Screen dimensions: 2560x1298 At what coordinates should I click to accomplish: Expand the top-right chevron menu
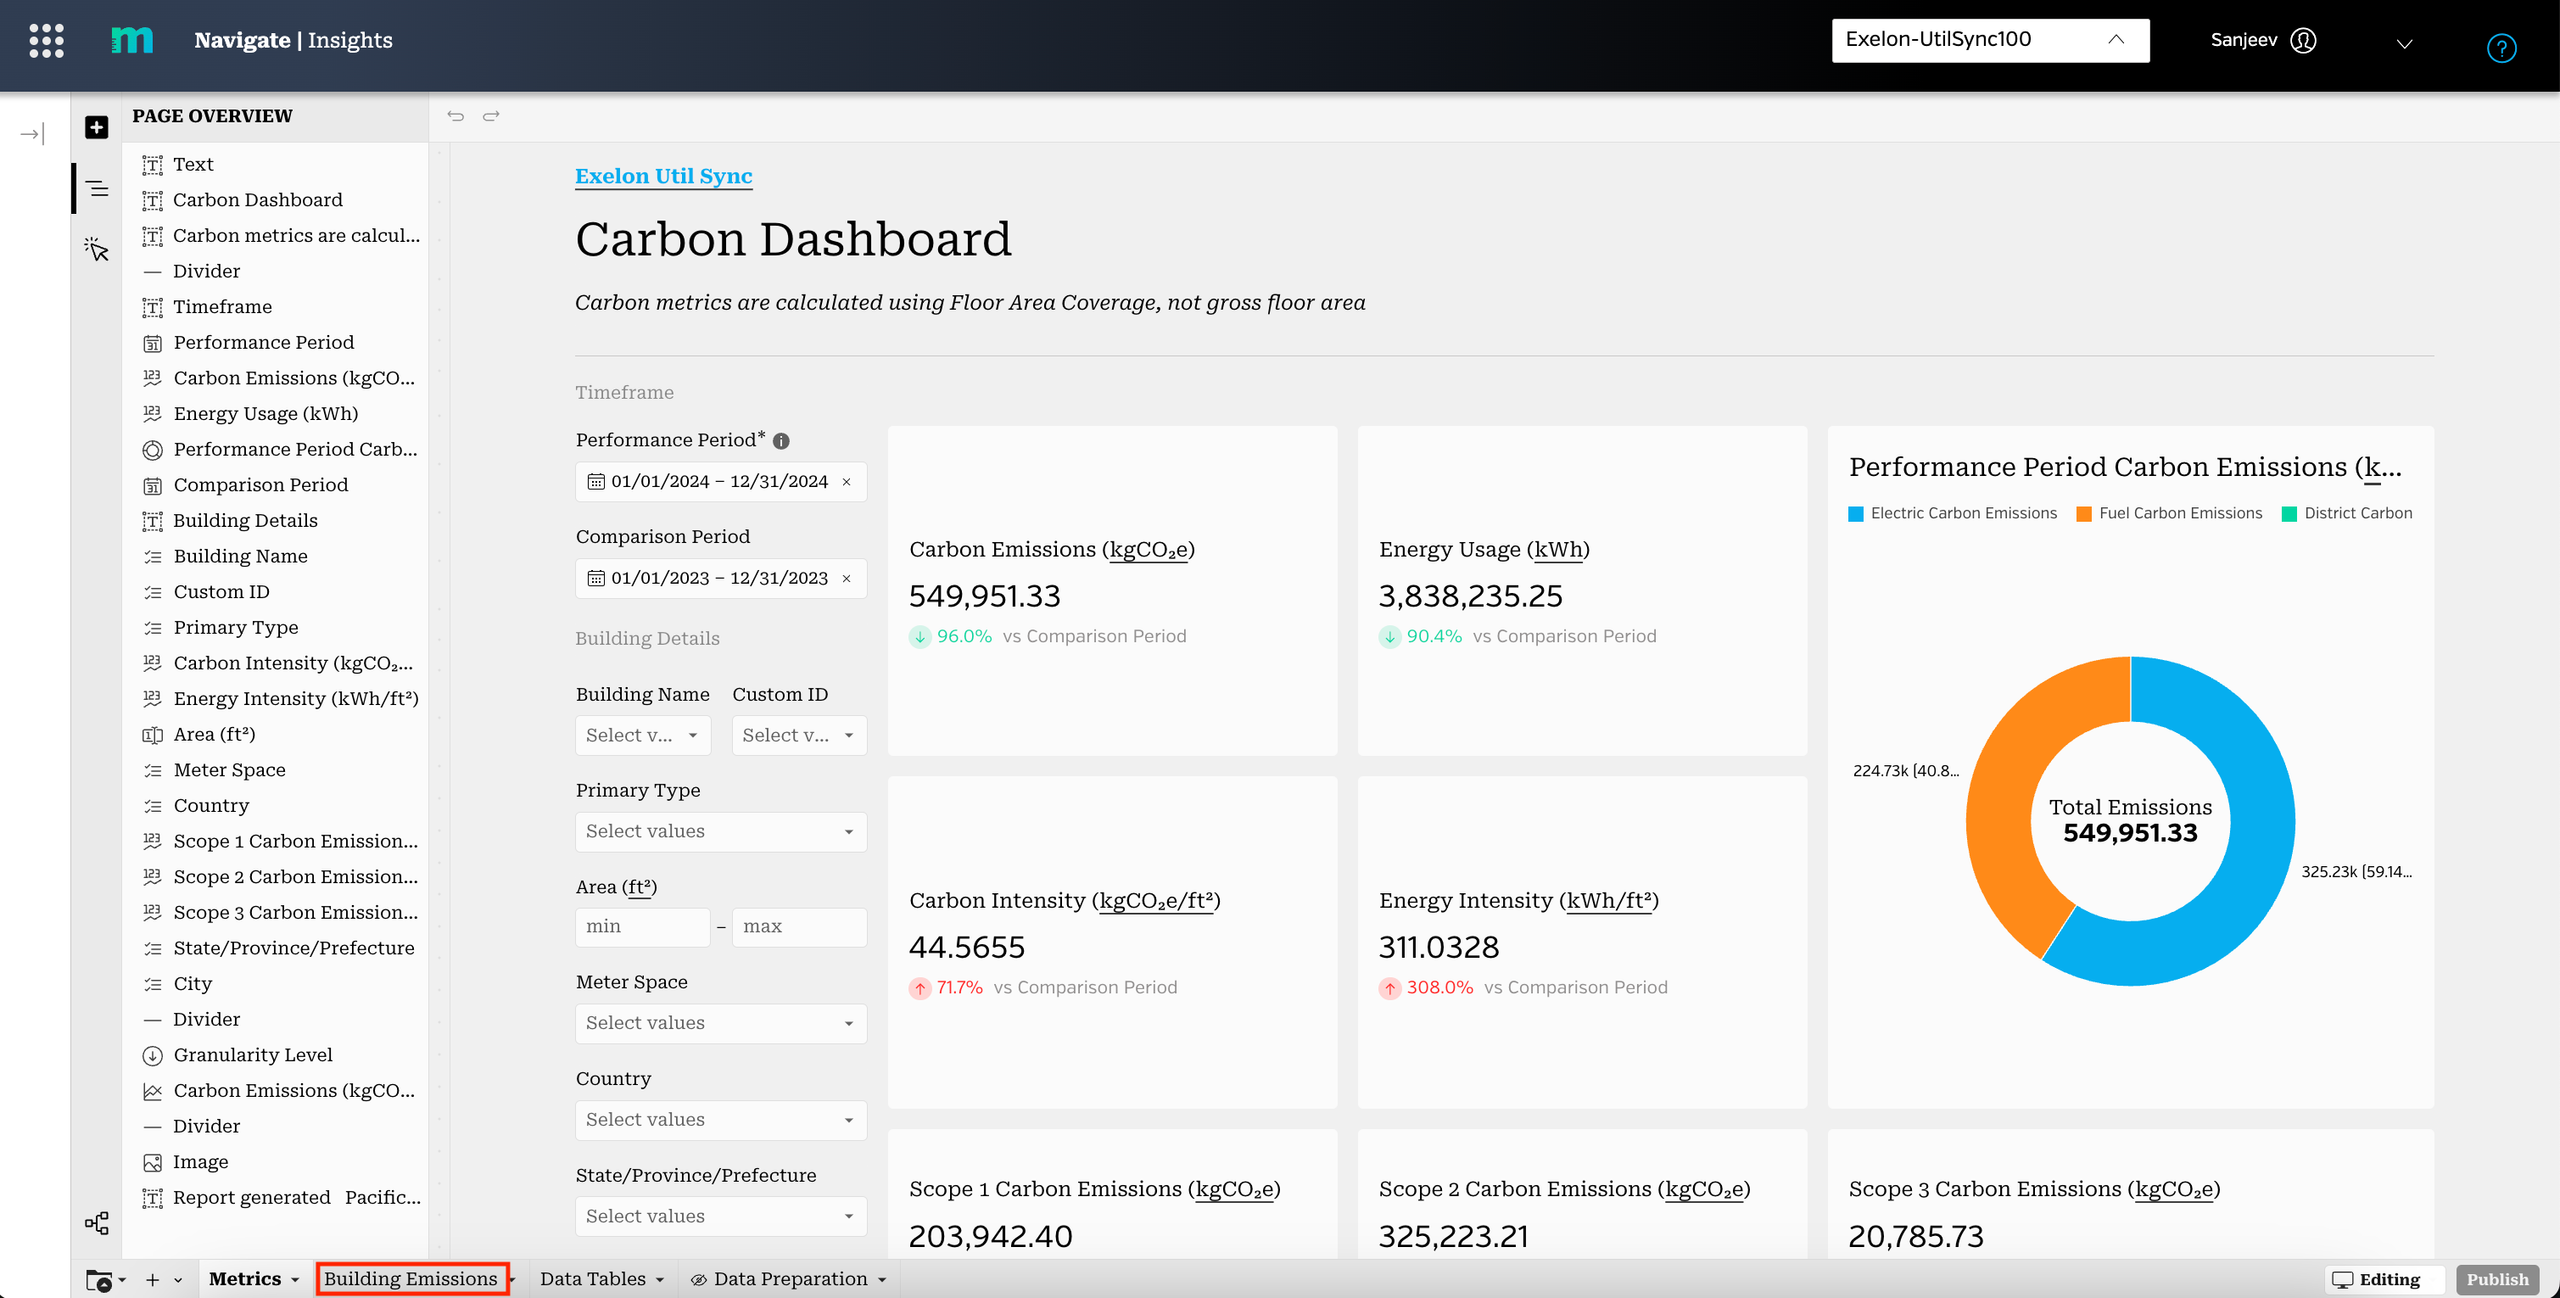click(2405, 44)
